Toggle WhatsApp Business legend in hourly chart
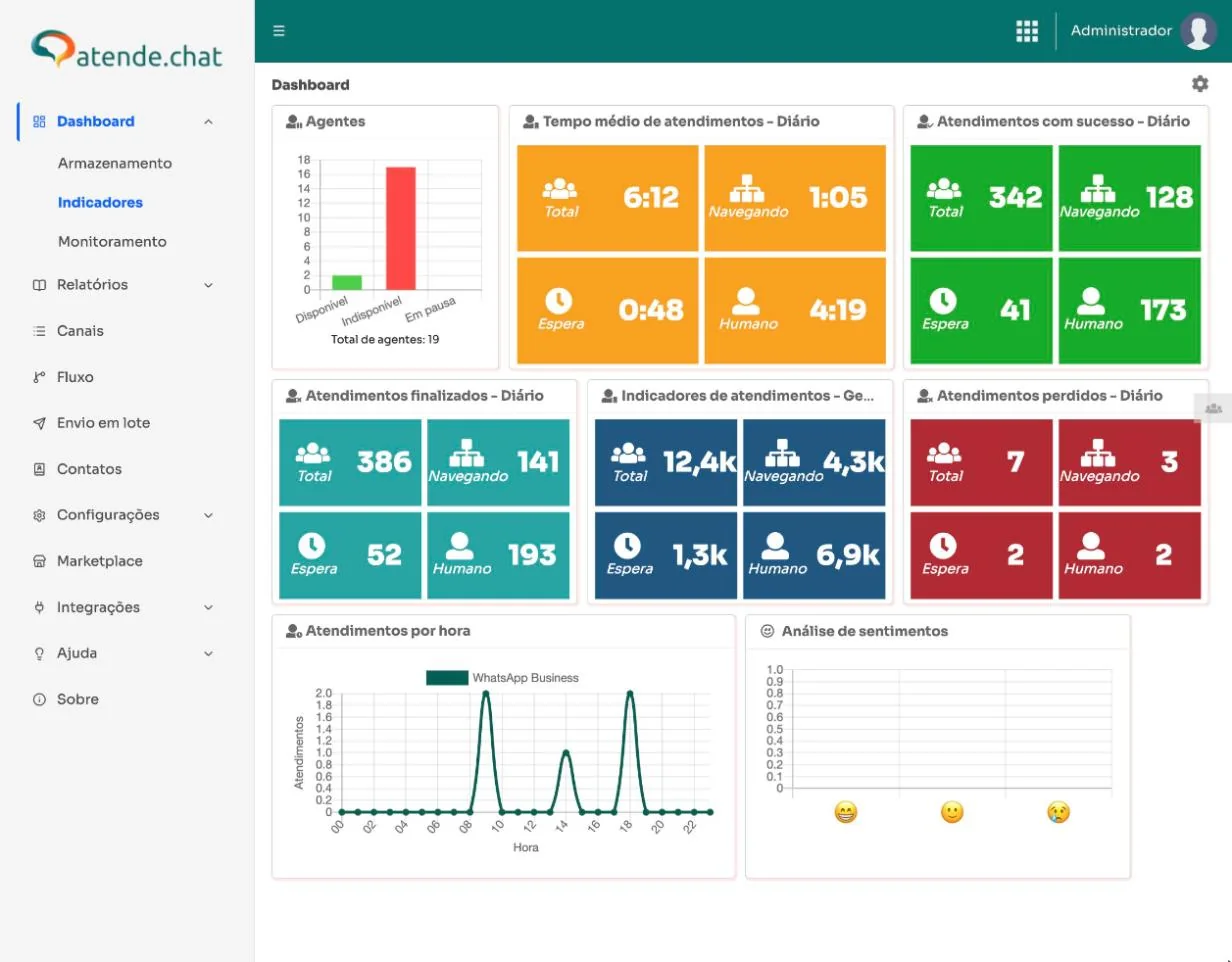Screen dimensions: 1232x962 pos(502,678)
